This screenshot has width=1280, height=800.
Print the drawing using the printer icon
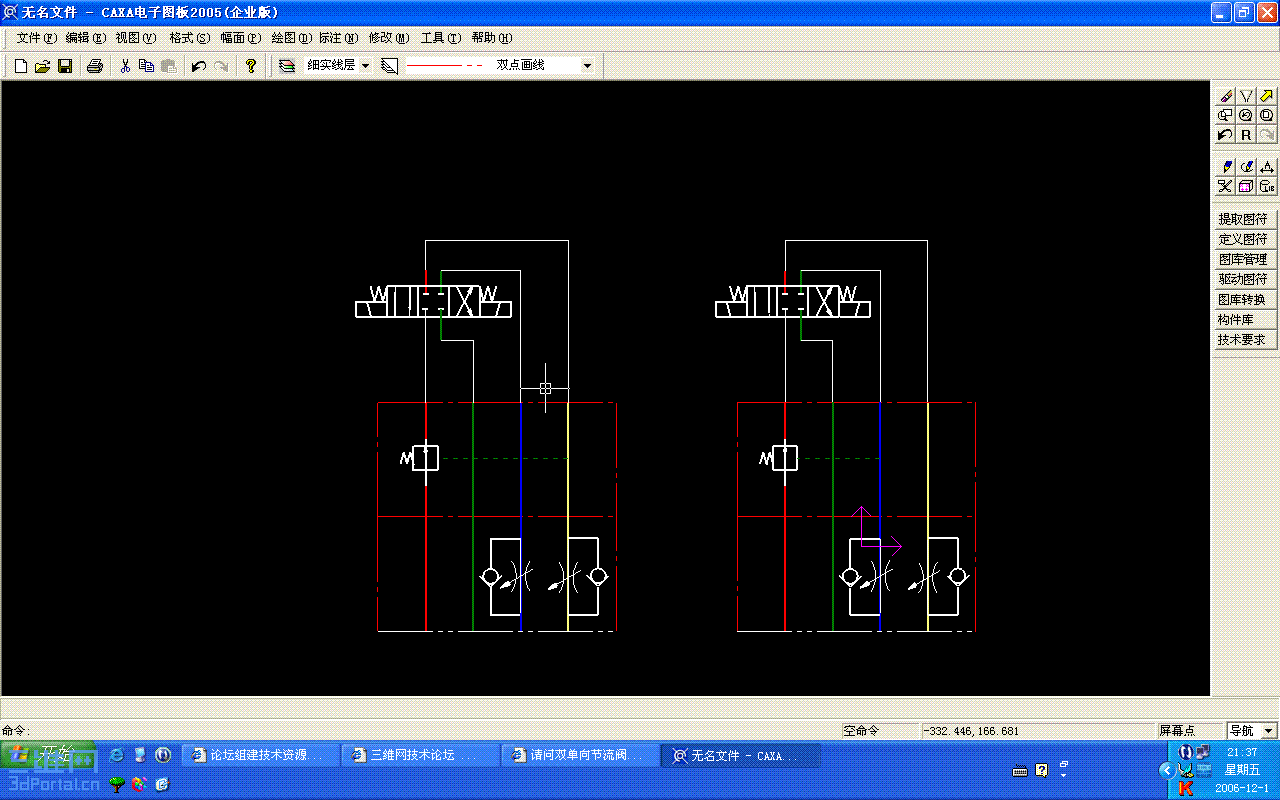95,66
